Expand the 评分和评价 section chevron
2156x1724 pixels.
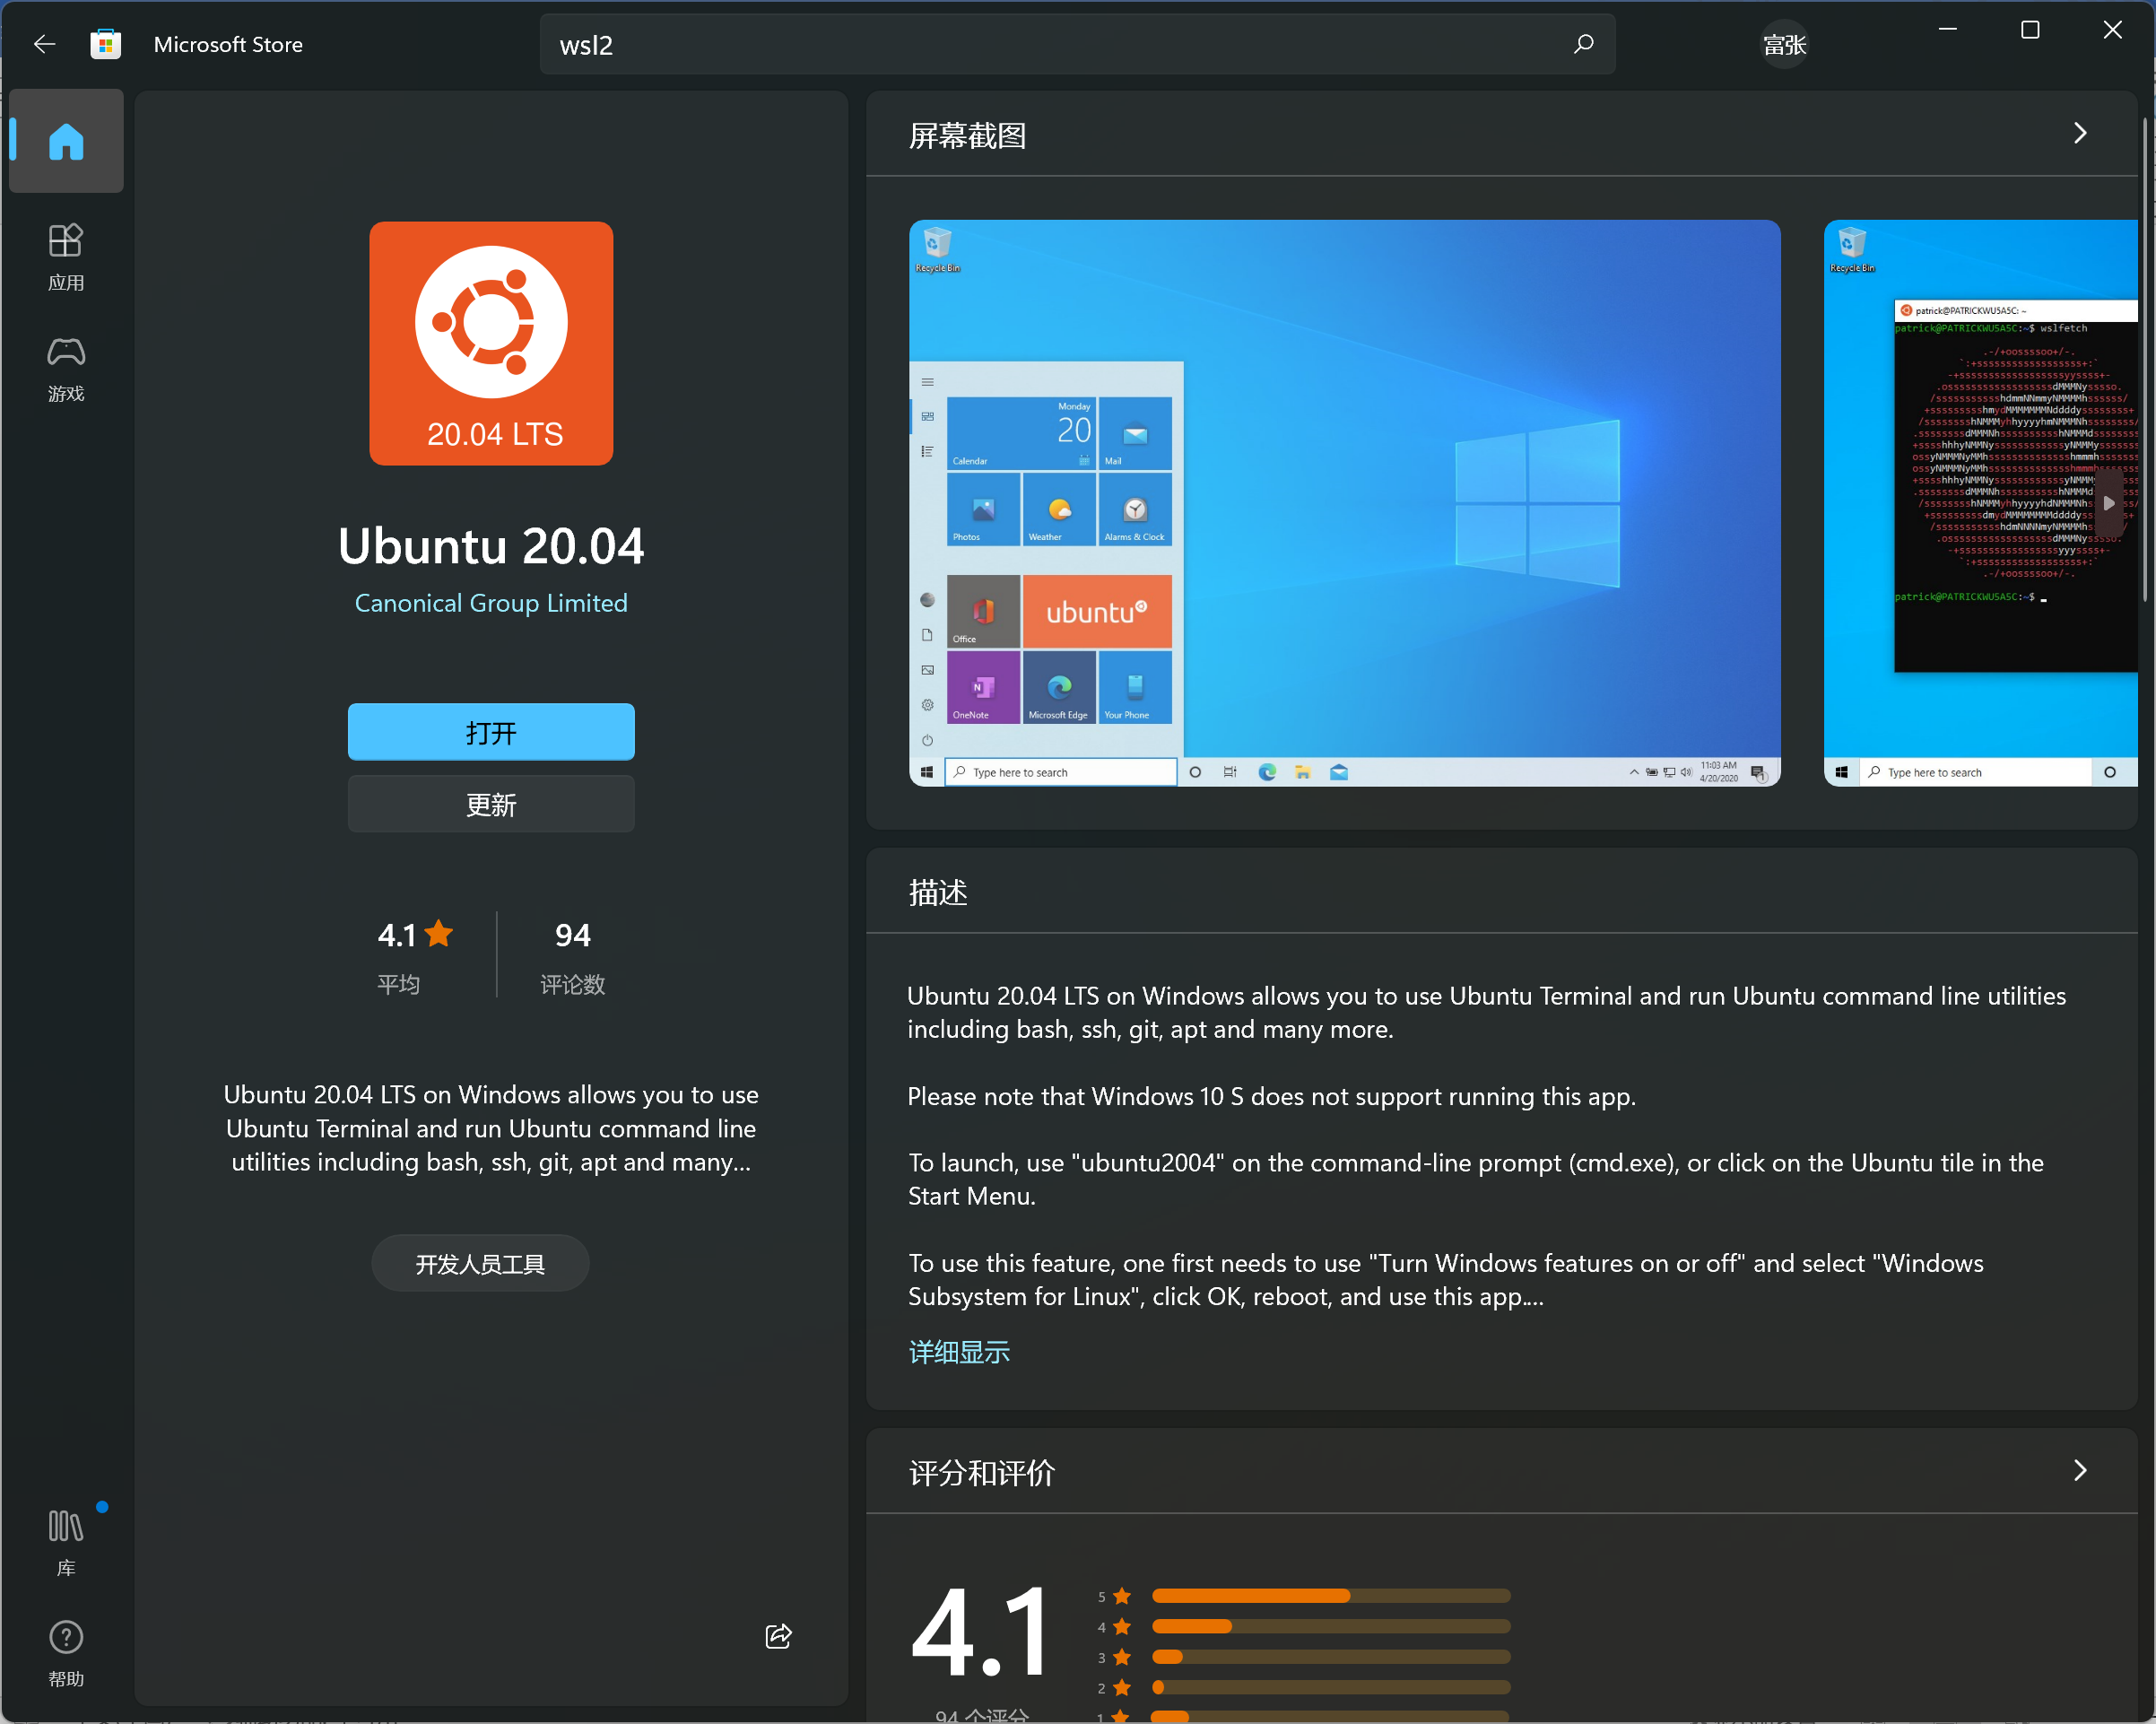(x=2080, y=1470)
